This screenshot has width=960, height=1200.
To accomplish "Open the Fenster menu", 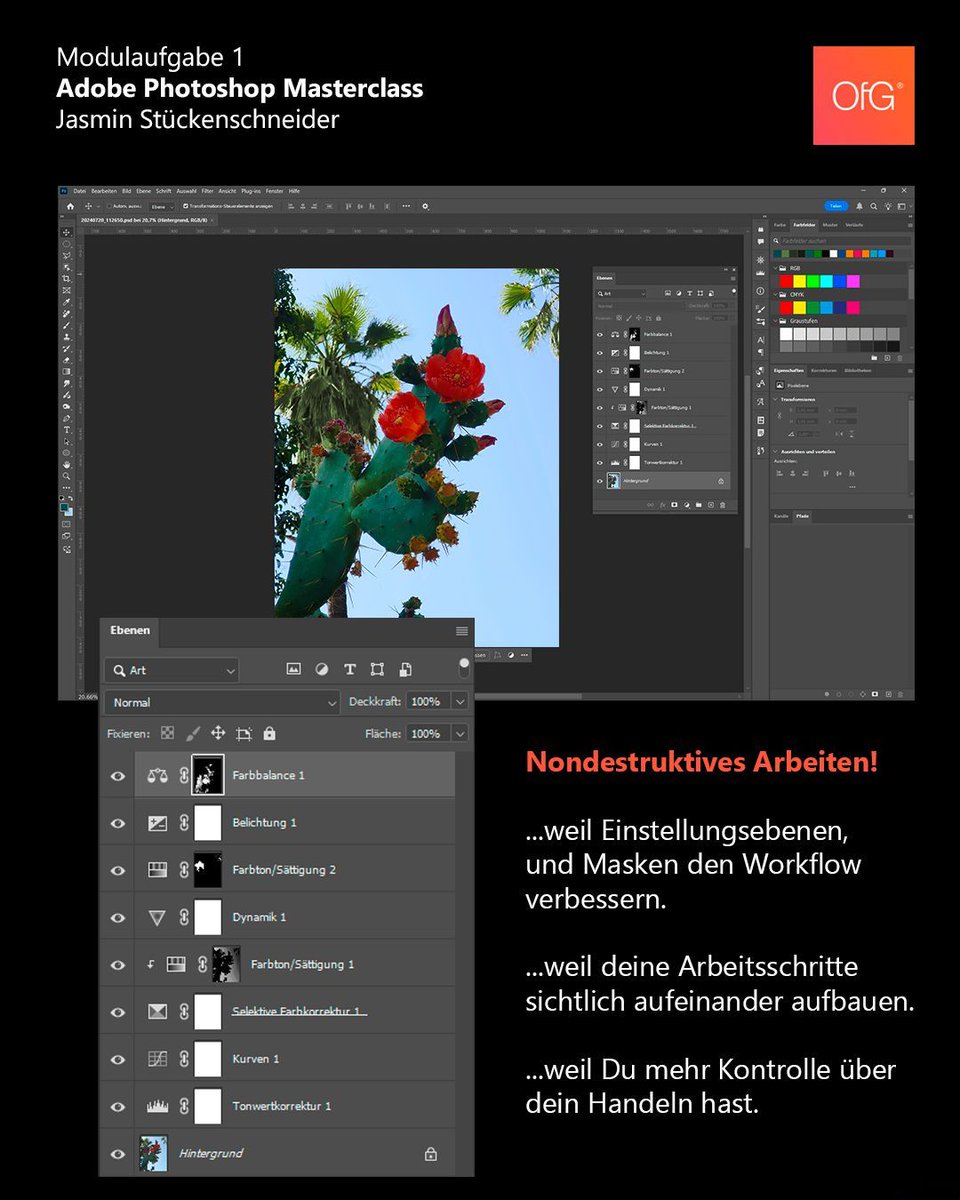I will 274,191.
